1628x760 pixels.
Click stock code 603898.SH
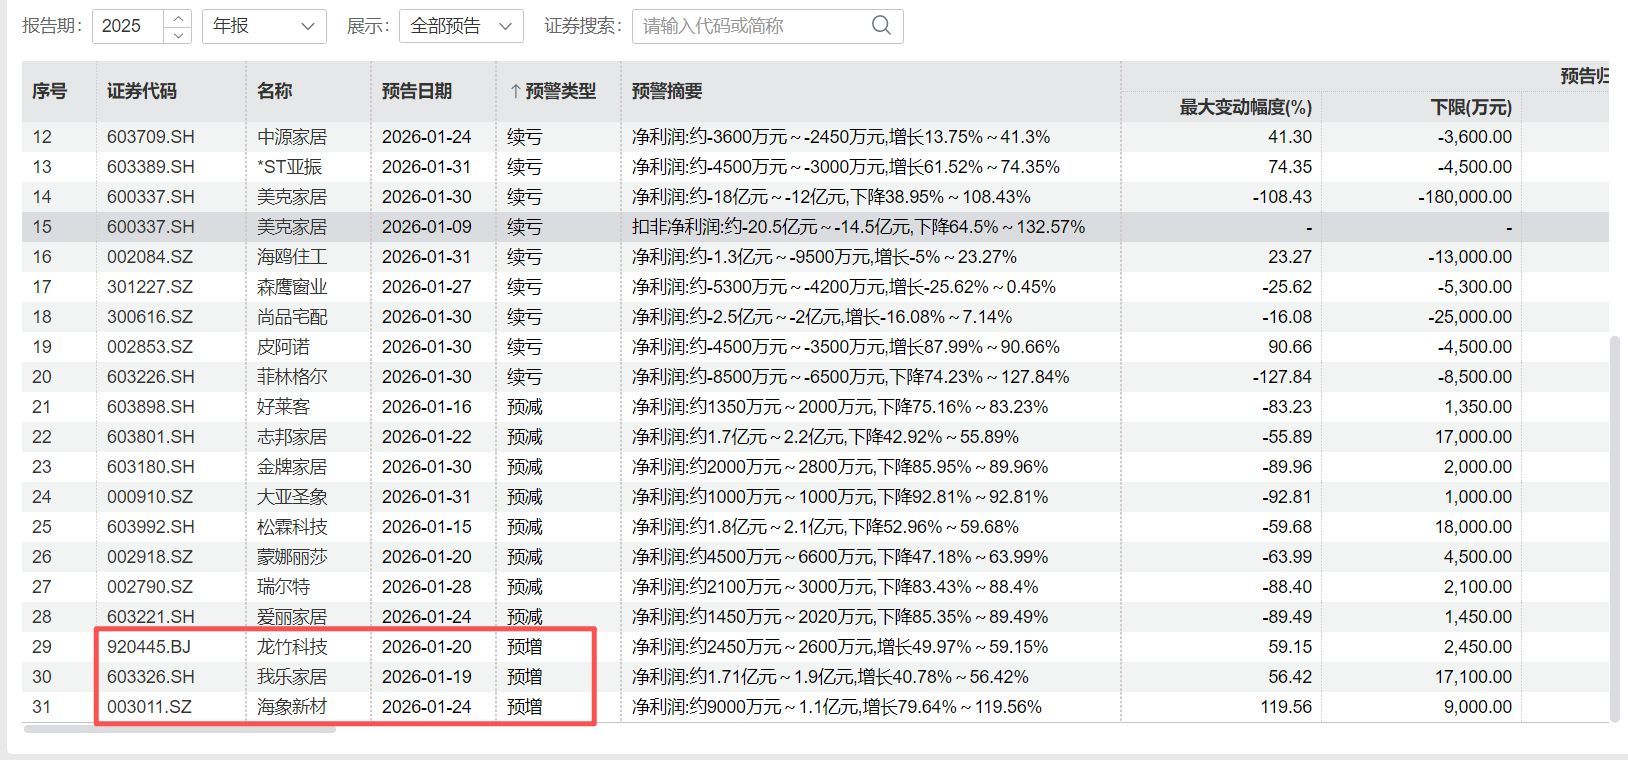[151, 407]
